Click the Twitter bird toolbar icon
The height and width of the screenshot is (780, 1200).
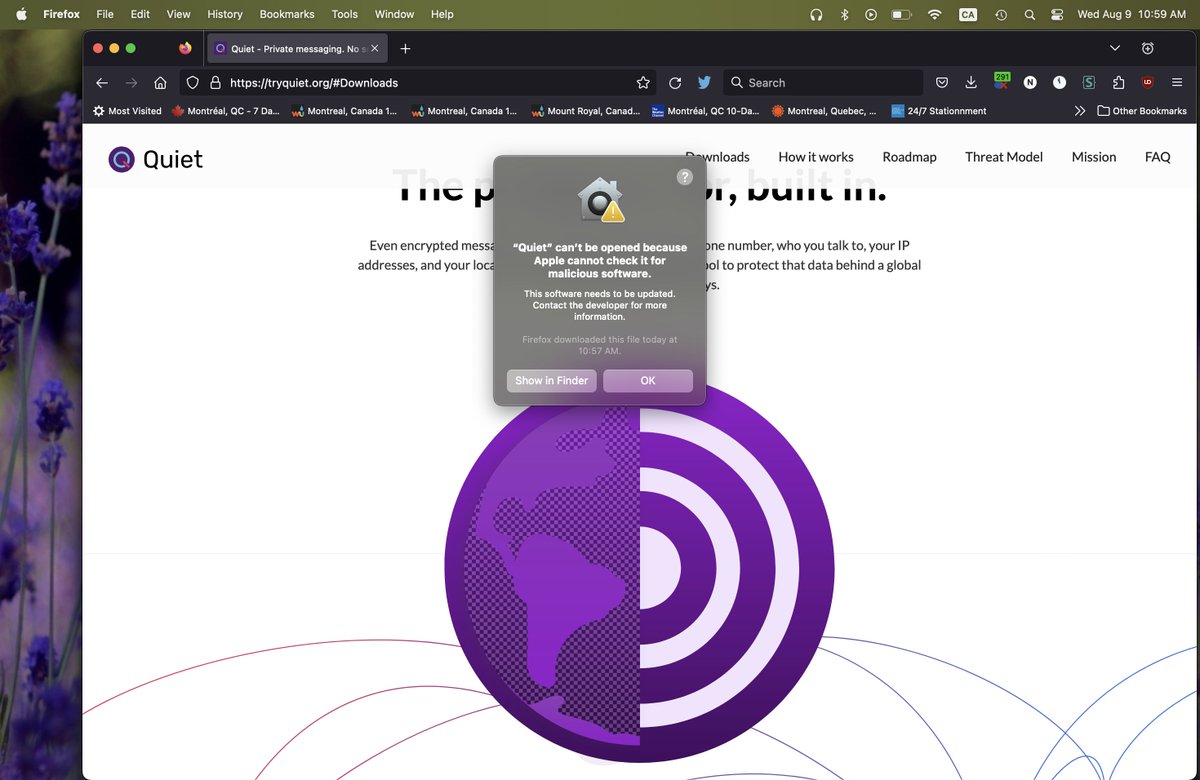pos(705,83)
